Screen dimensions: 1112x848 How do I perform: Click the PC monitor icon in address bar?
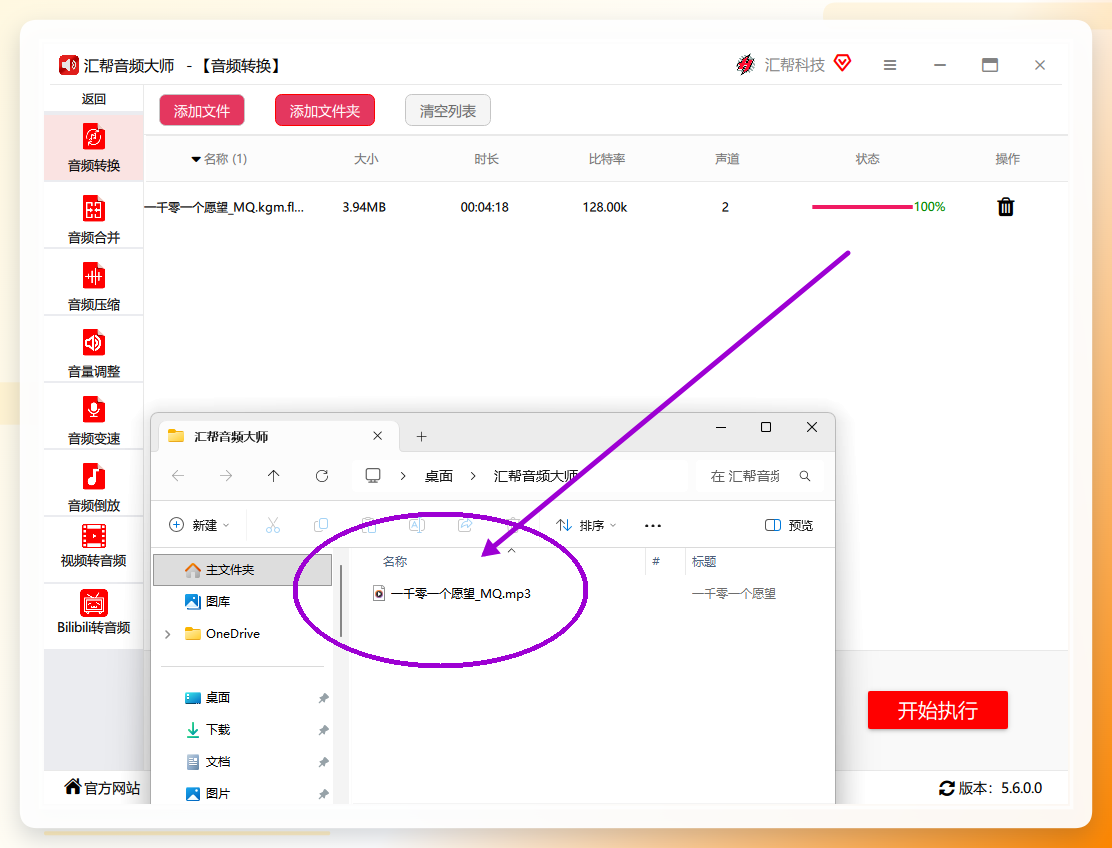point(373,476)
